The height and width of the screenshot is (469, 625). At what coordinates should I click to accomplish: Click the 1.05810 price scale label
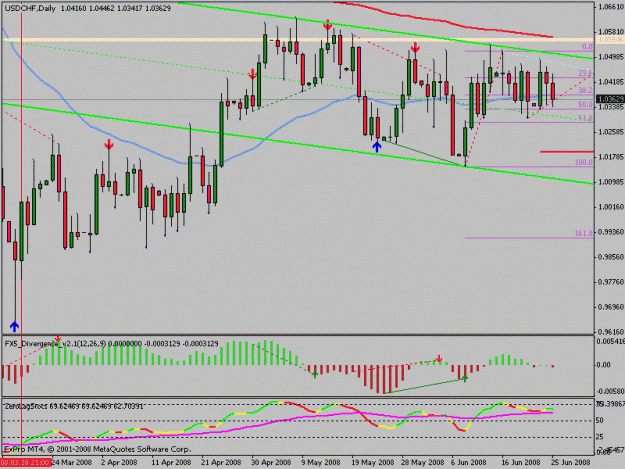[611, 32]
